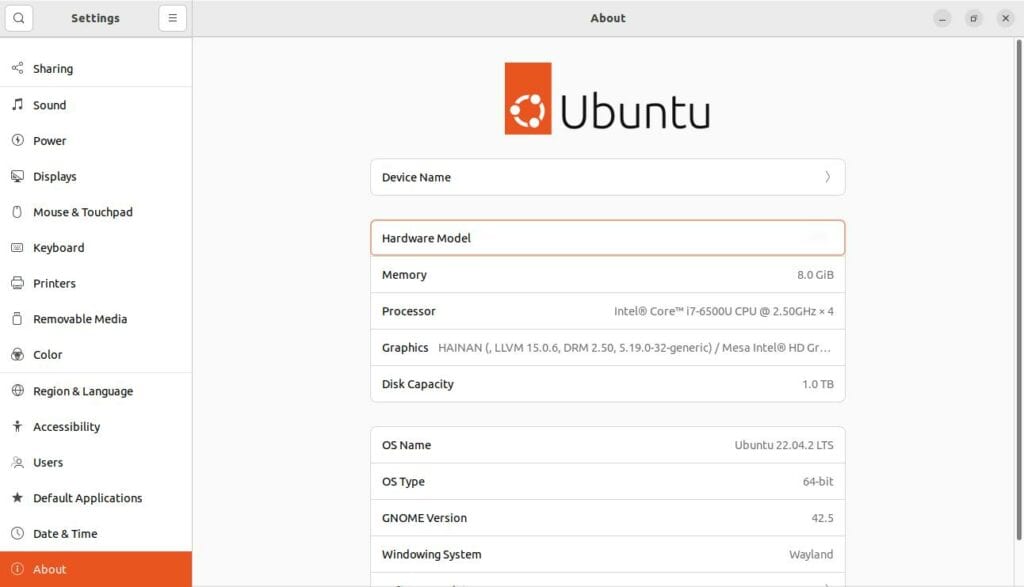Open the Users settings icon
The image size is (1024, 587).
pyautogui.click(x=16, y=462)
